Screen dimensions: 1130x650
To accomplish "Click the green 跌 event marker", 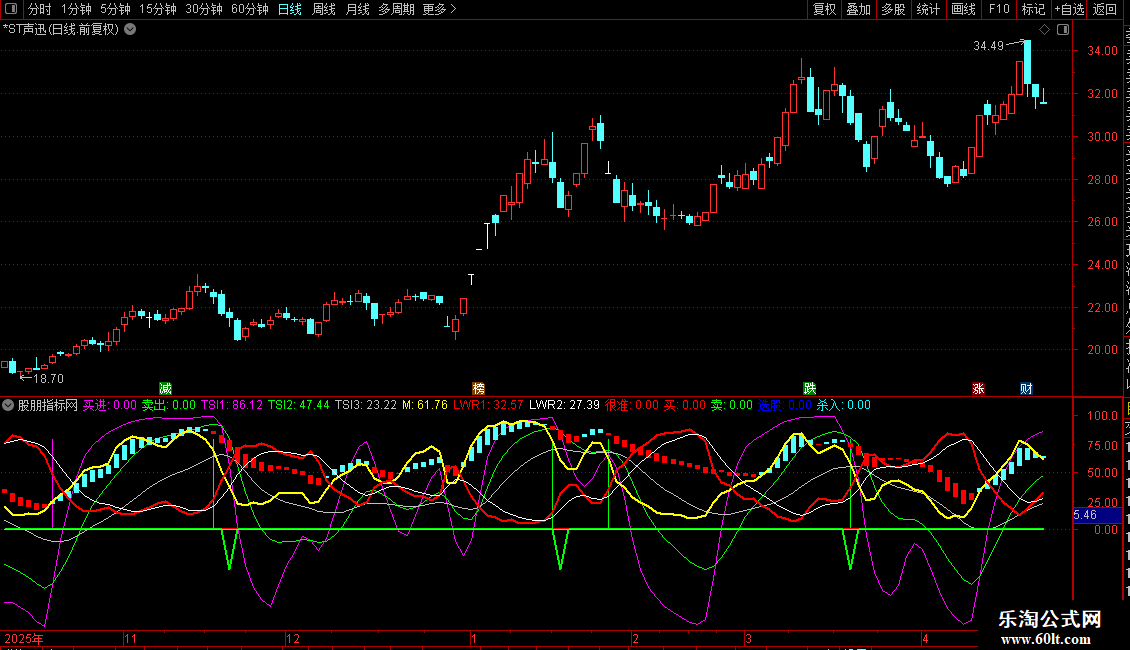I will click(810, 388).
